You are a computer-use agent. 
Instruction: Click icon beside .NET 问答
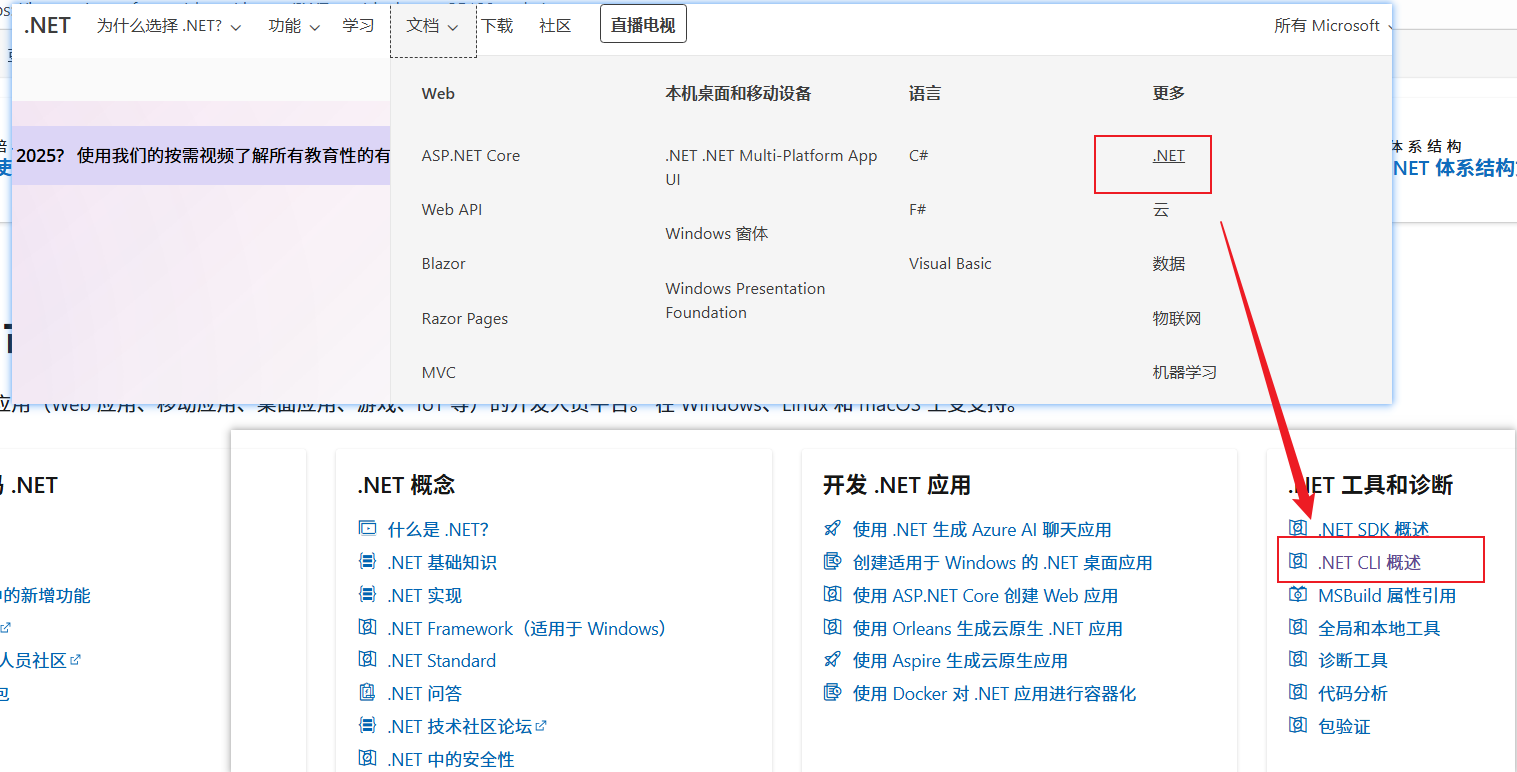click(367, 693)
